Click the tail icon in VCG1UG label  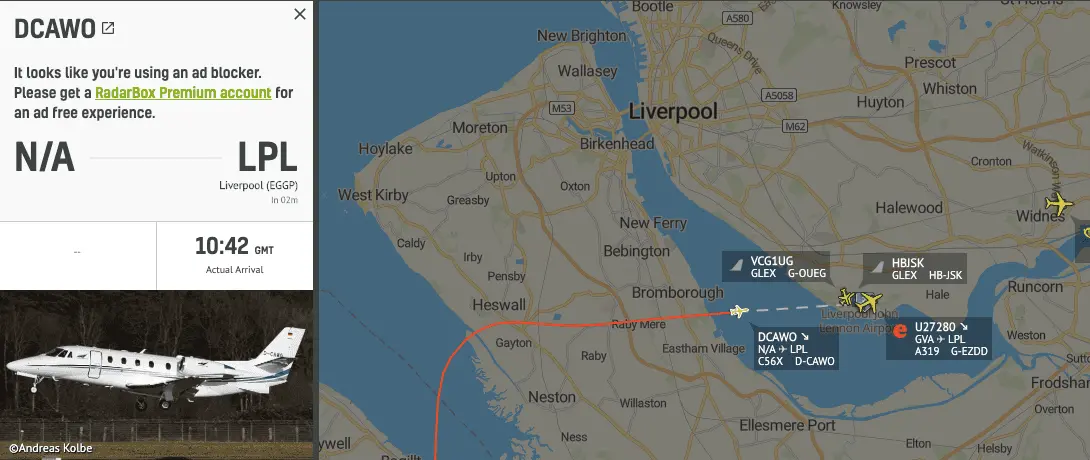tap(735, 265)
